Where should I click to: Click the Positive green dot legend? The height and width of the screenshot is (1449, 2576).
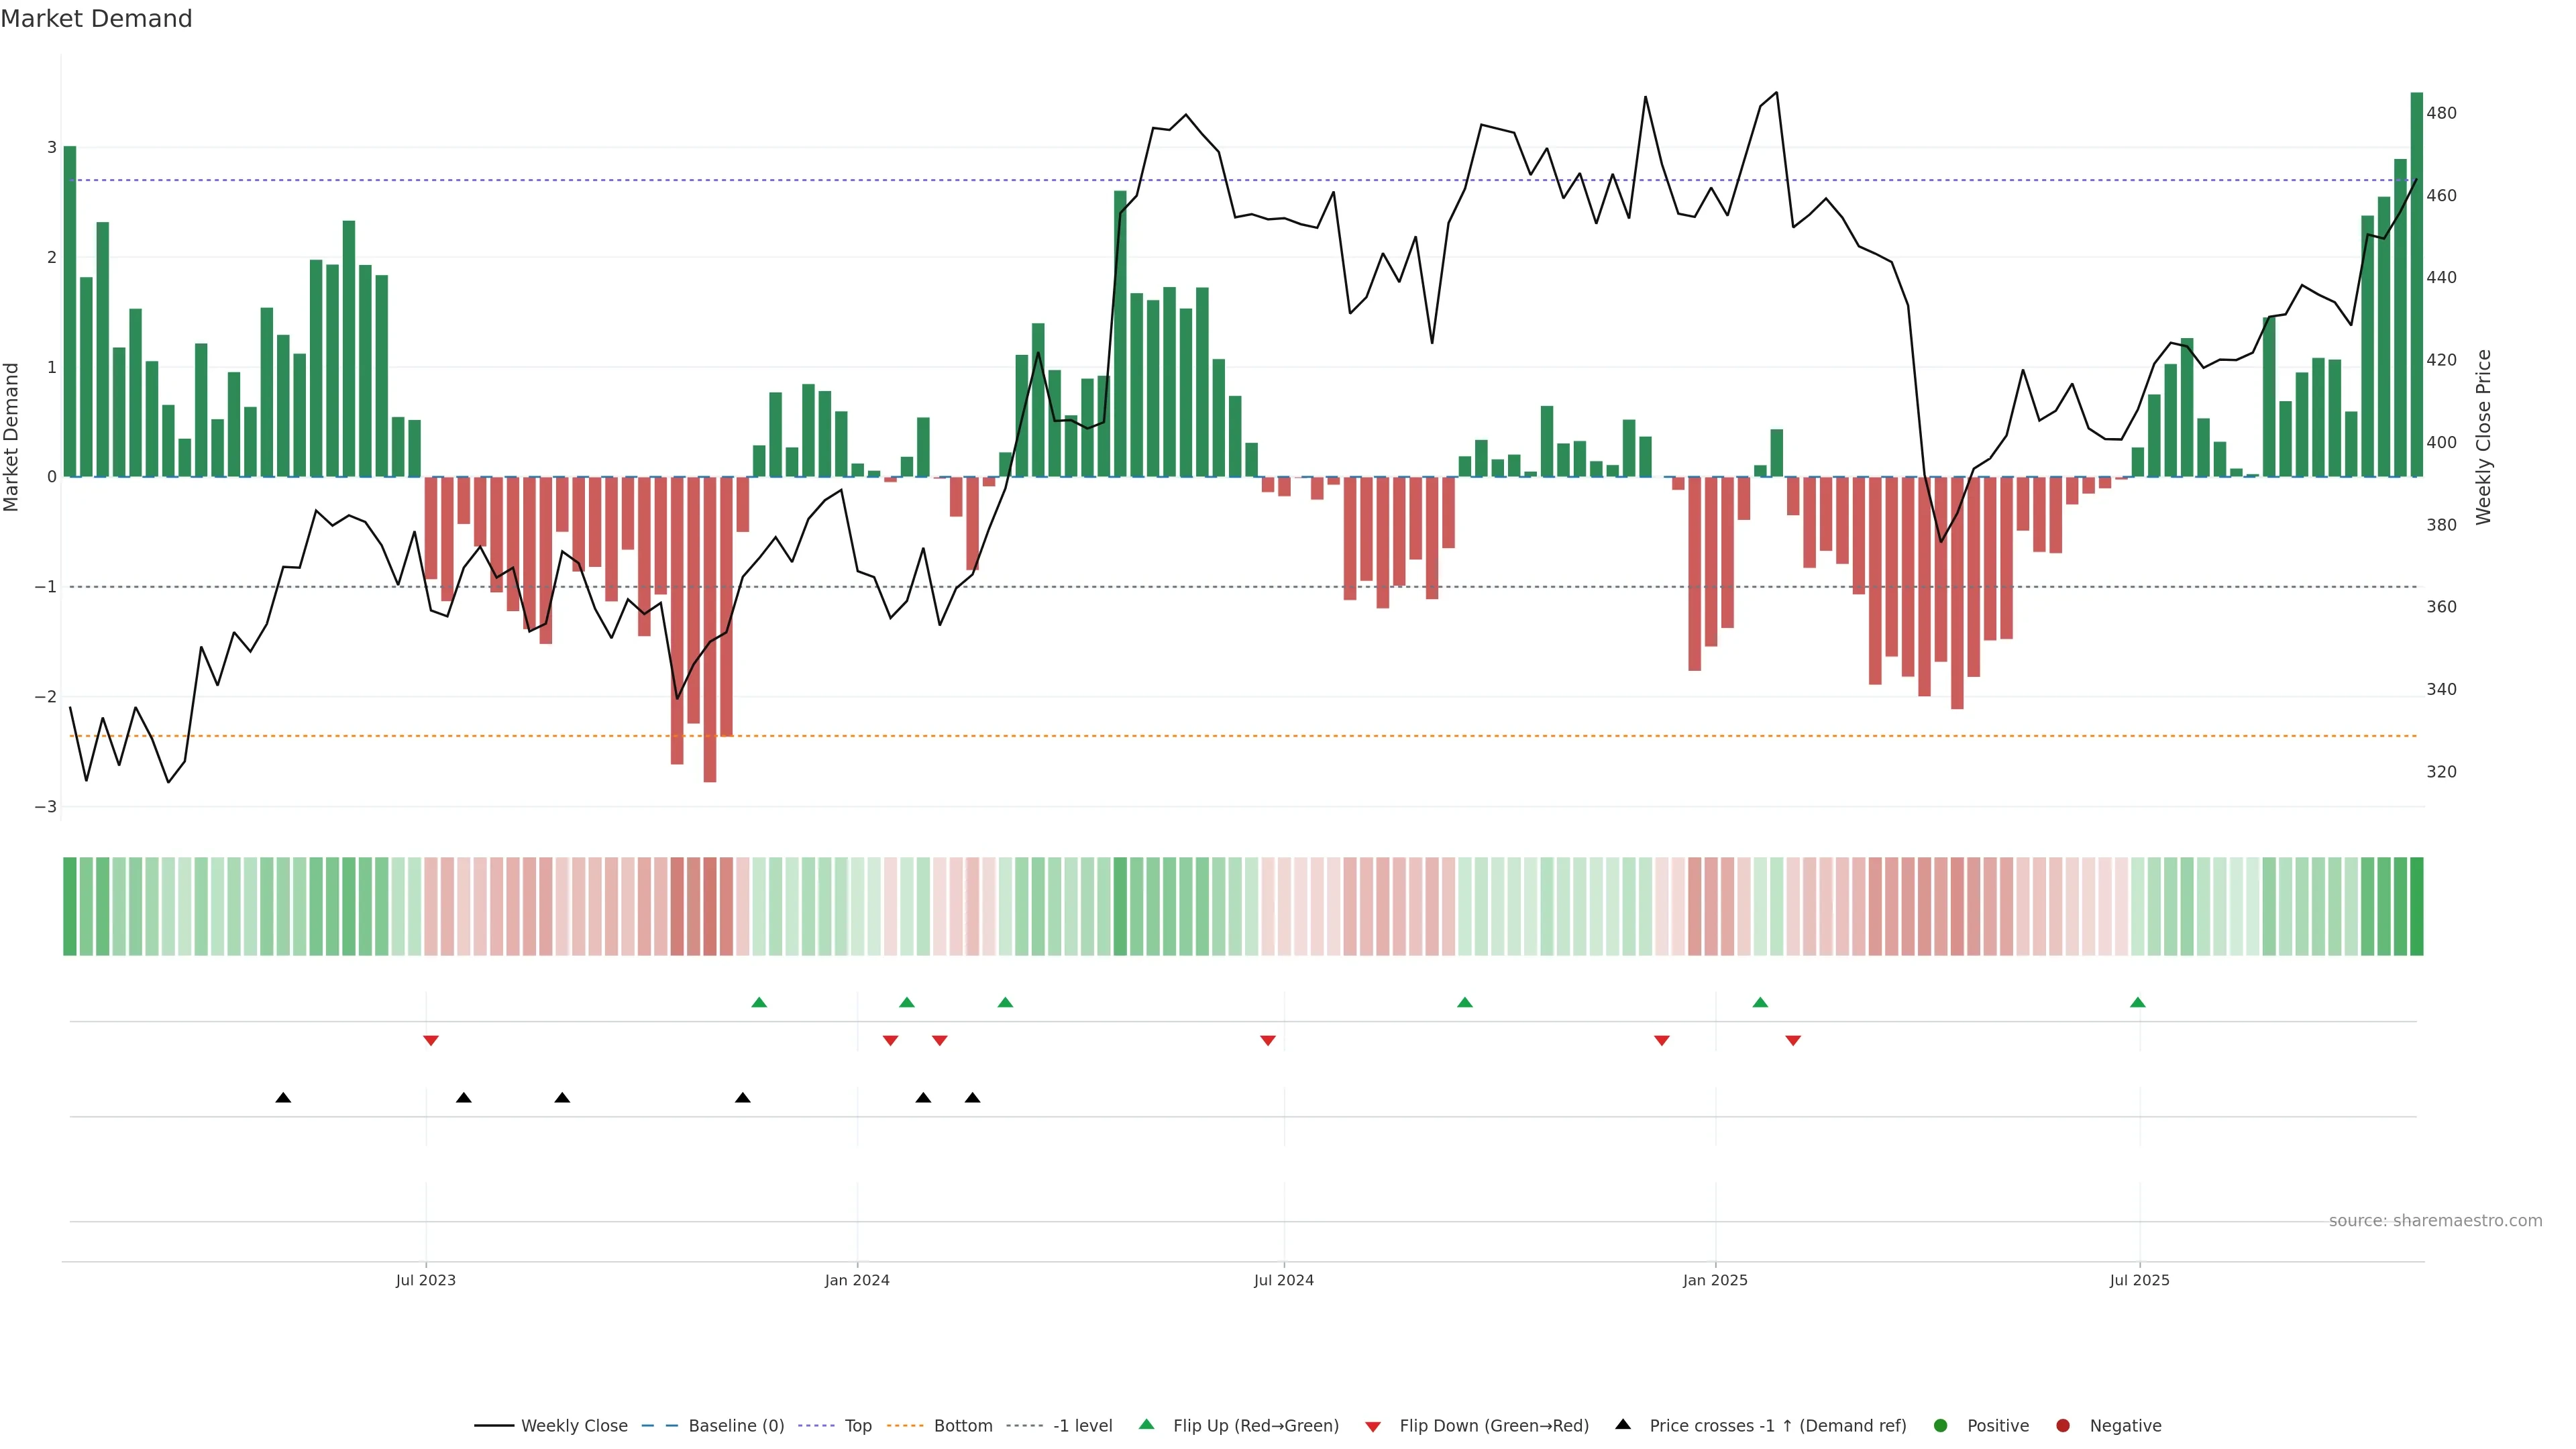[x=1941, y=1426]
